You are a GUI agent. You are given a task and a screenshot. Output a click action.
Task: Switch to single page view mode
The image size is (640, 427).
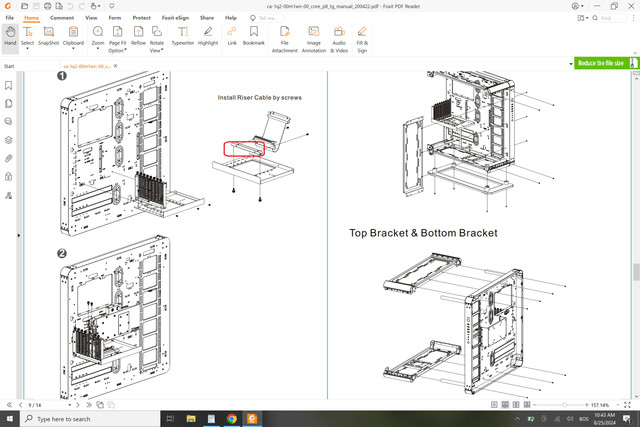(x=494, y=405)
